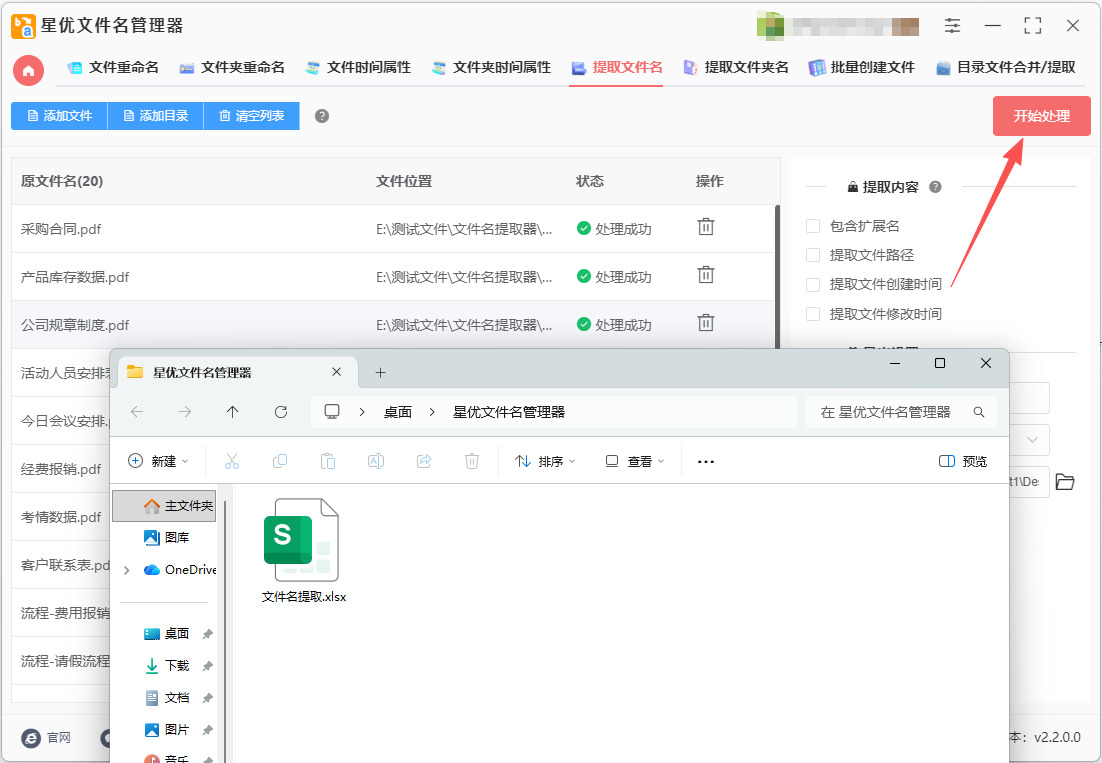The height and width of the screenshot is (763, 1102).
Task: Click the help question mark beside 清空列表
Action: tap(322, 116)
